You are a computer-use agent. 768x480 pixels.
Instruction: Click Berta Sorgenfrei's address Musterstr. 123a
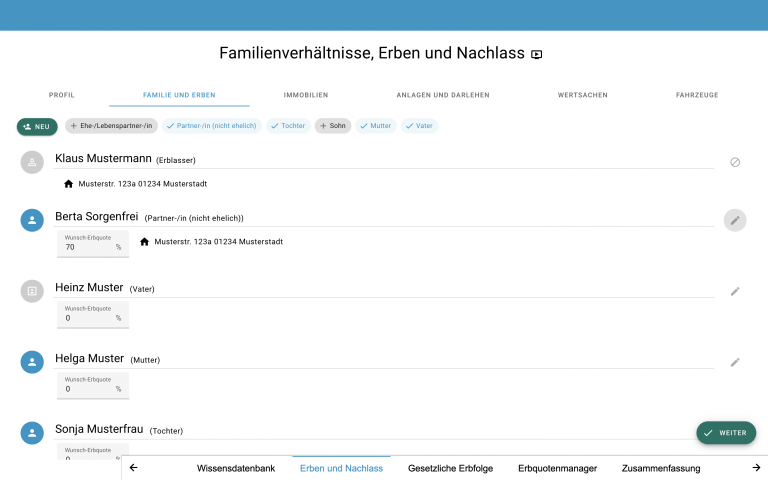pos(218,241)
